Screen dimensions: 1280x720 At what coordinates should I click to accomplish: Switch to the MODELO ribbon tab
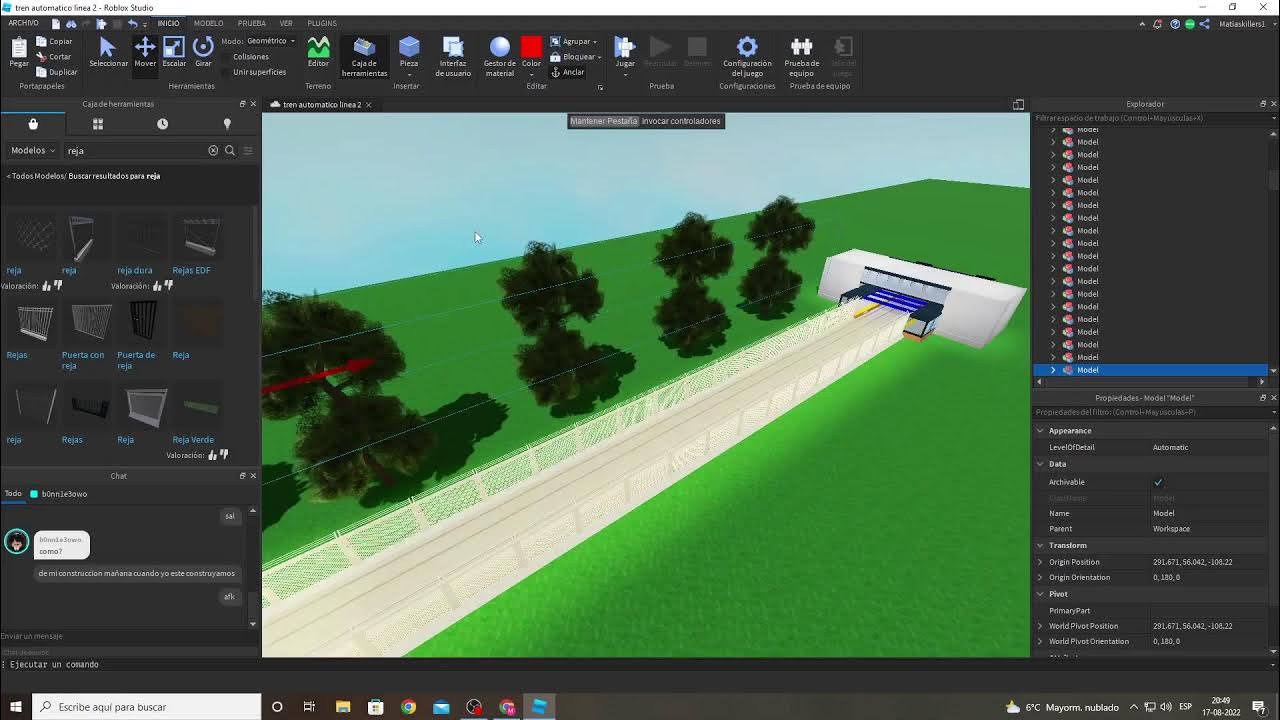click(208, 23)
